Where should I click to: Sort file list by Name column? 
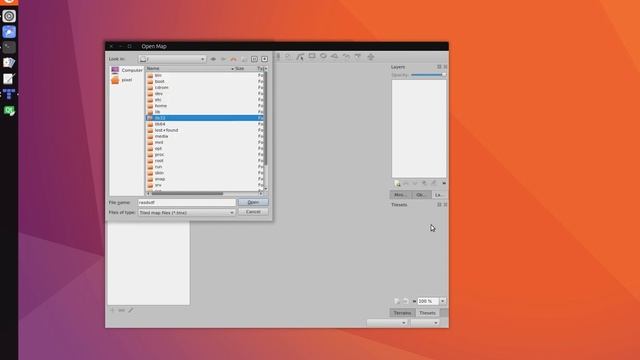pos(190,69)
